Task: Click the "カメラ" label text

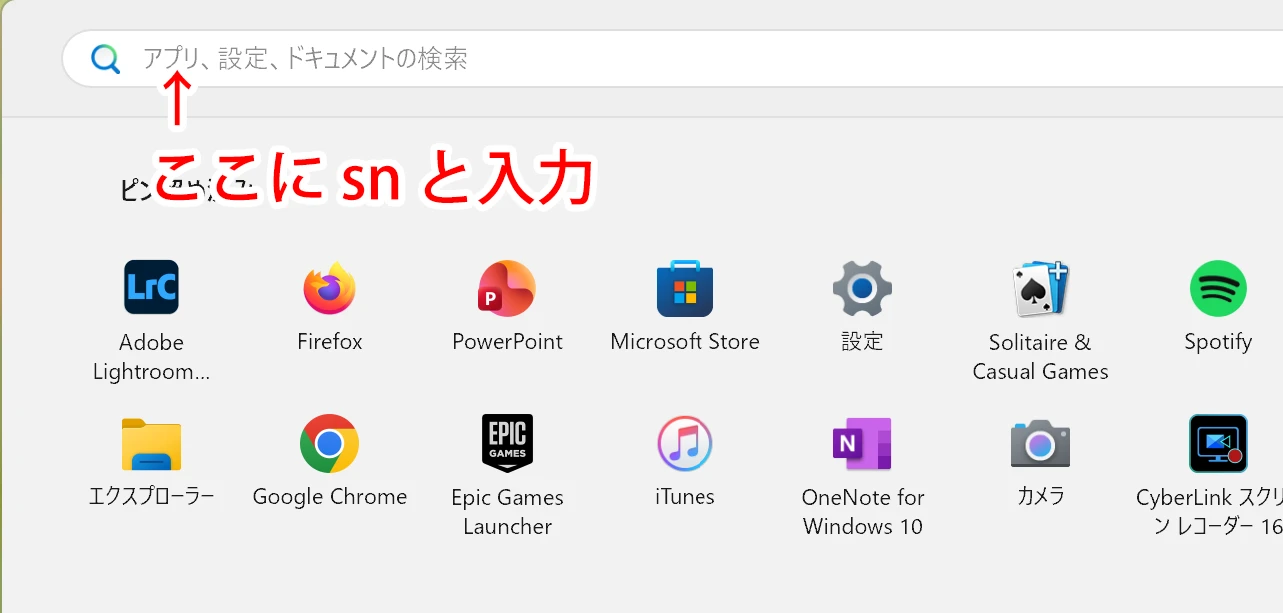Action: [1041, 496]
